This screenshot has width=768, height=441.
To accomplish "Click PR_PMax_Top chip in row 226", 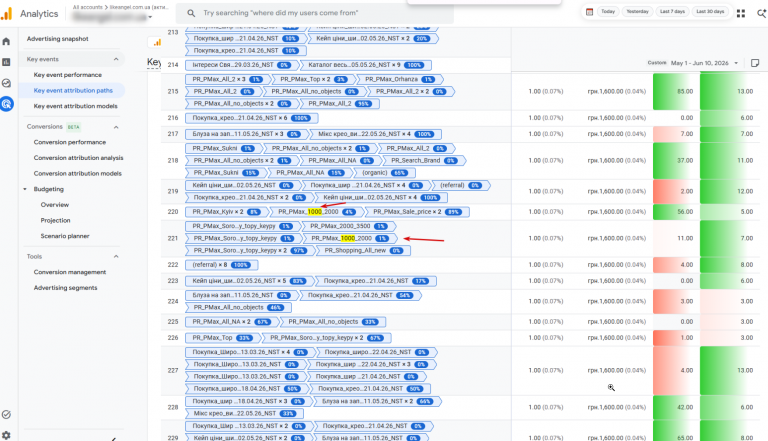I will [222, 338].
